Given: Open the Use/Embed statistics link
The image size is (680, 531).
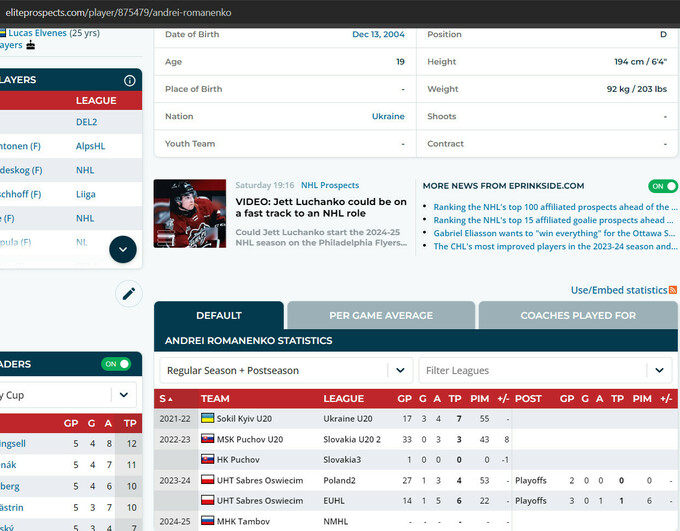Looking at the screenshot, I should pyautogui.click(x=618, y=290).
